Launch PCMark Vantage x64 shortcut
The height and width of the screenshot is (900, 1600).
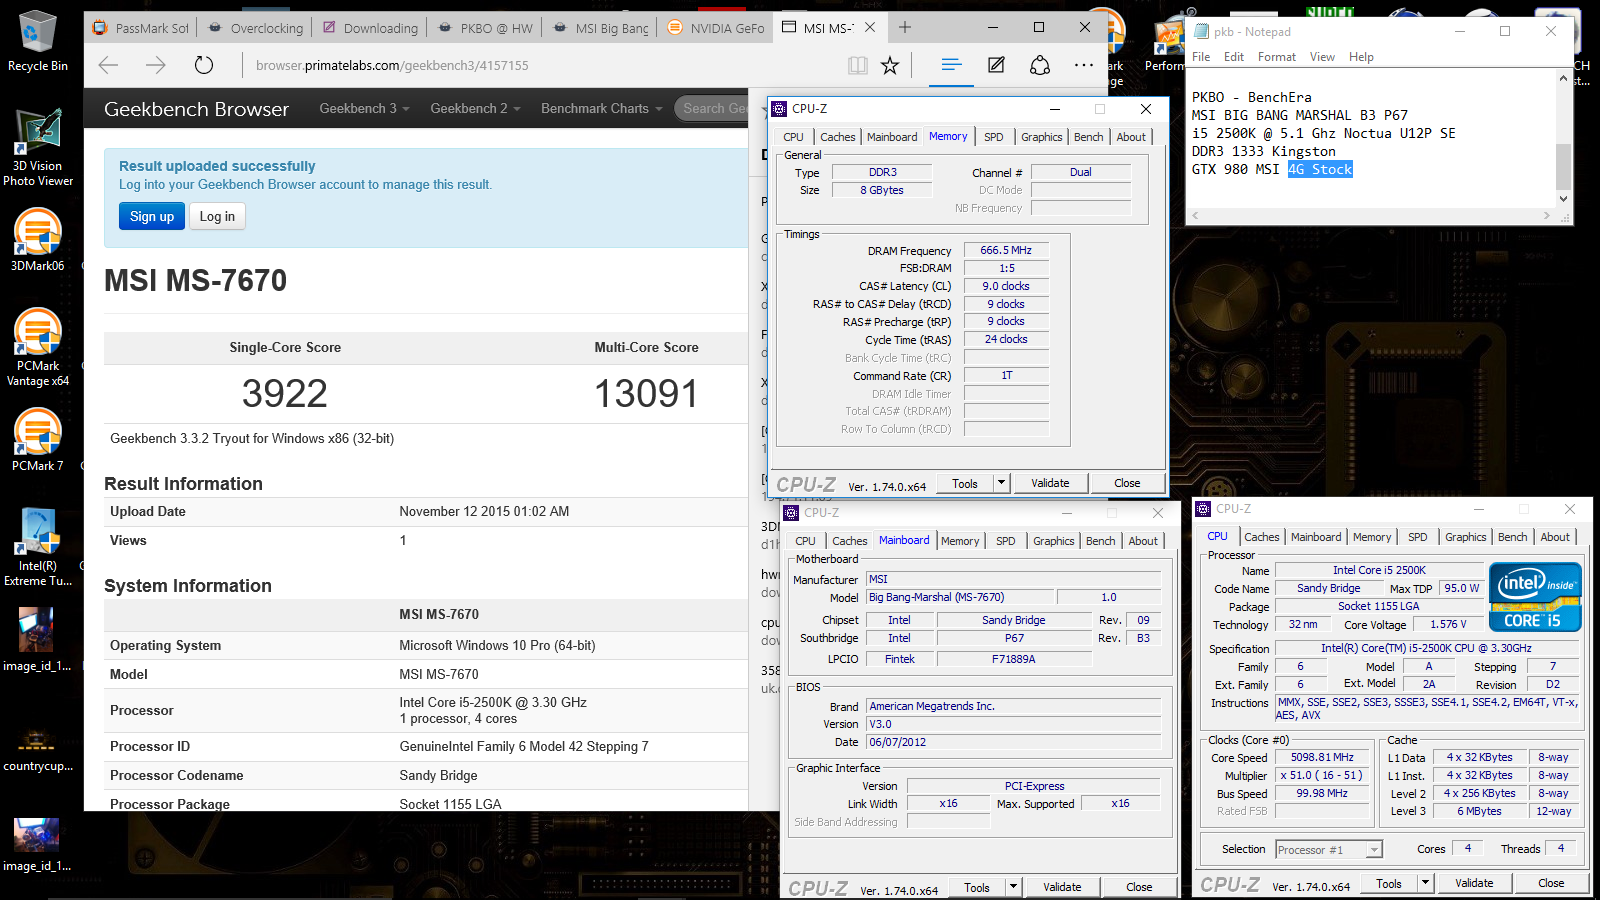[37, 347]
